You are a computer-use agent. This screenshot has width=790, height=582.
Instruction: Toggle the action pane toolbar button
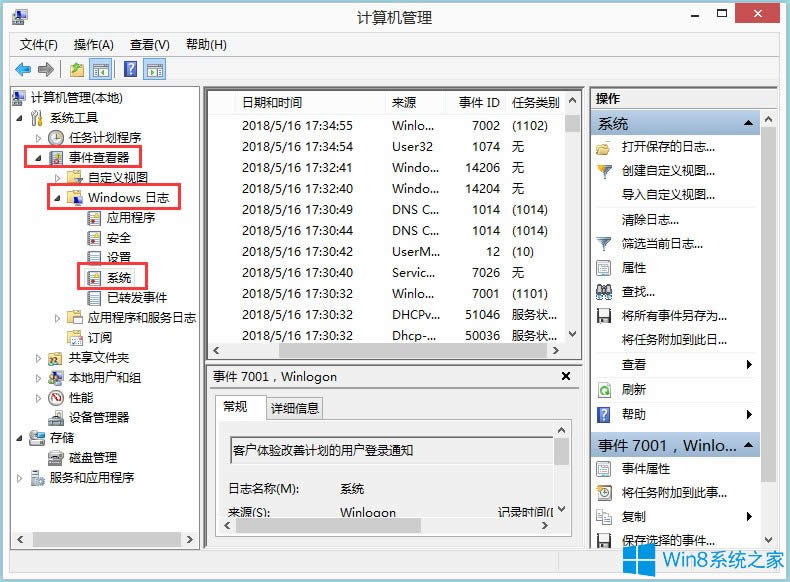154,69
